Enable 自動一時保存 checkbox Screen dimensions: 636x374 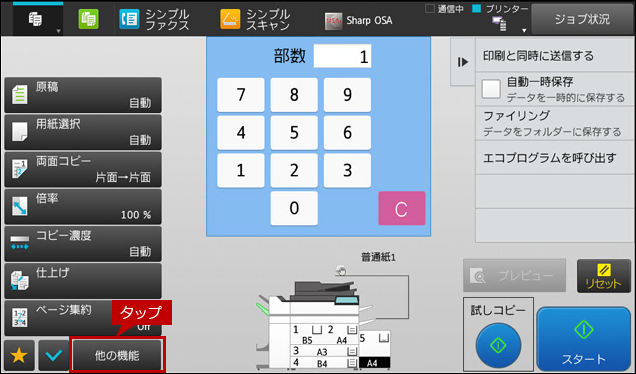pos(491,89)
